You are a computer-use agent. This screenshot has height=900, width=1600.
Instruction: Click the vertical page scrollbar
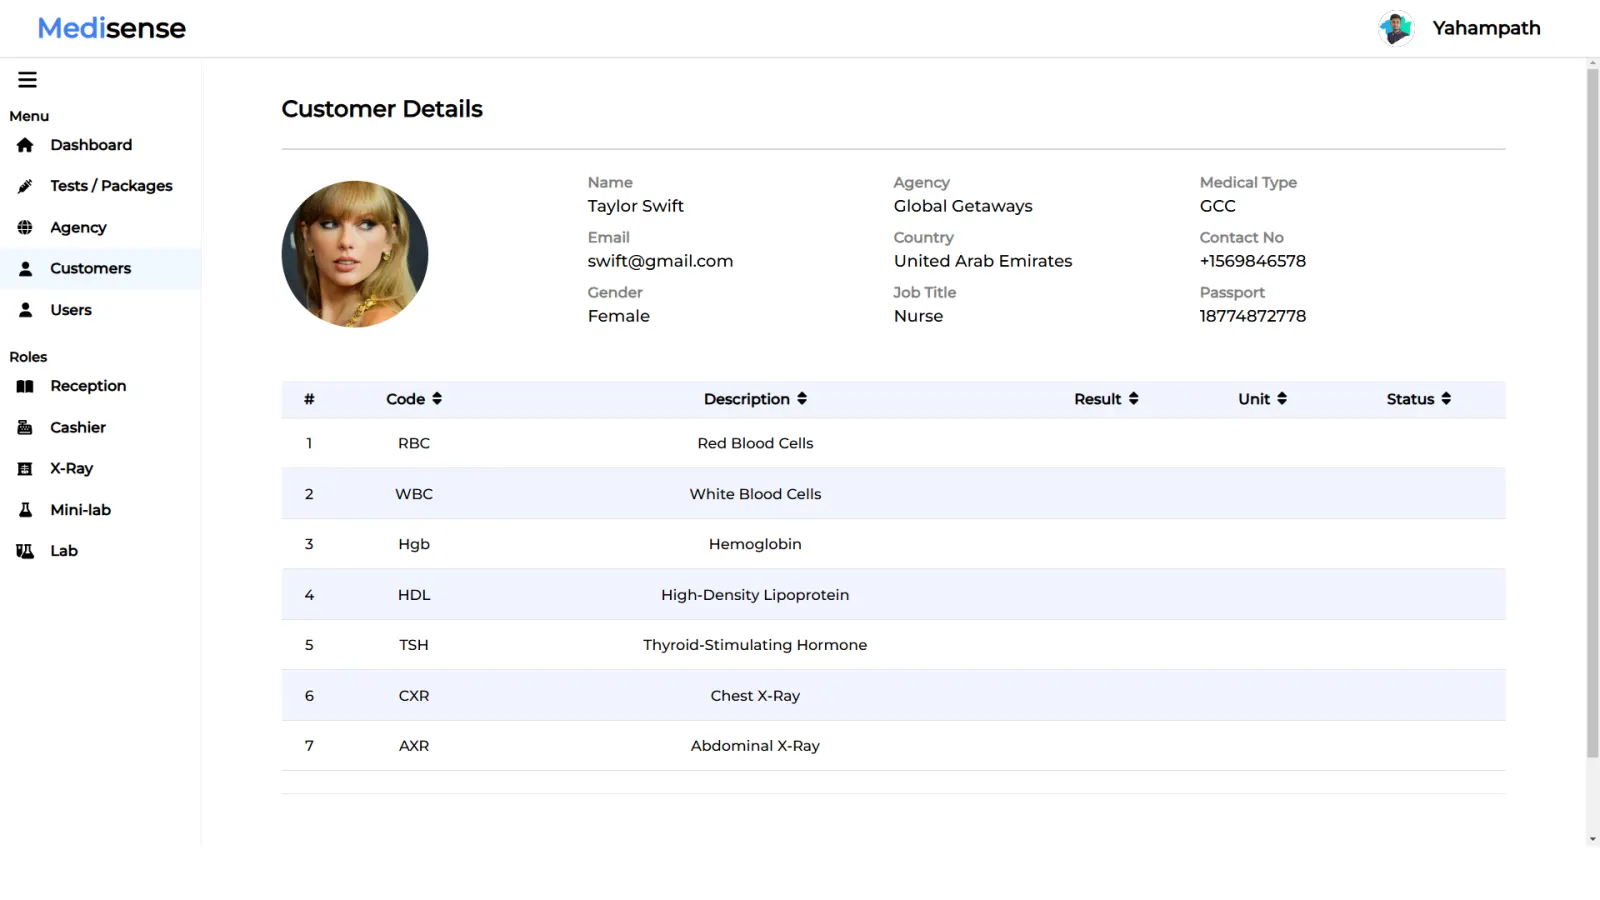1593,414
